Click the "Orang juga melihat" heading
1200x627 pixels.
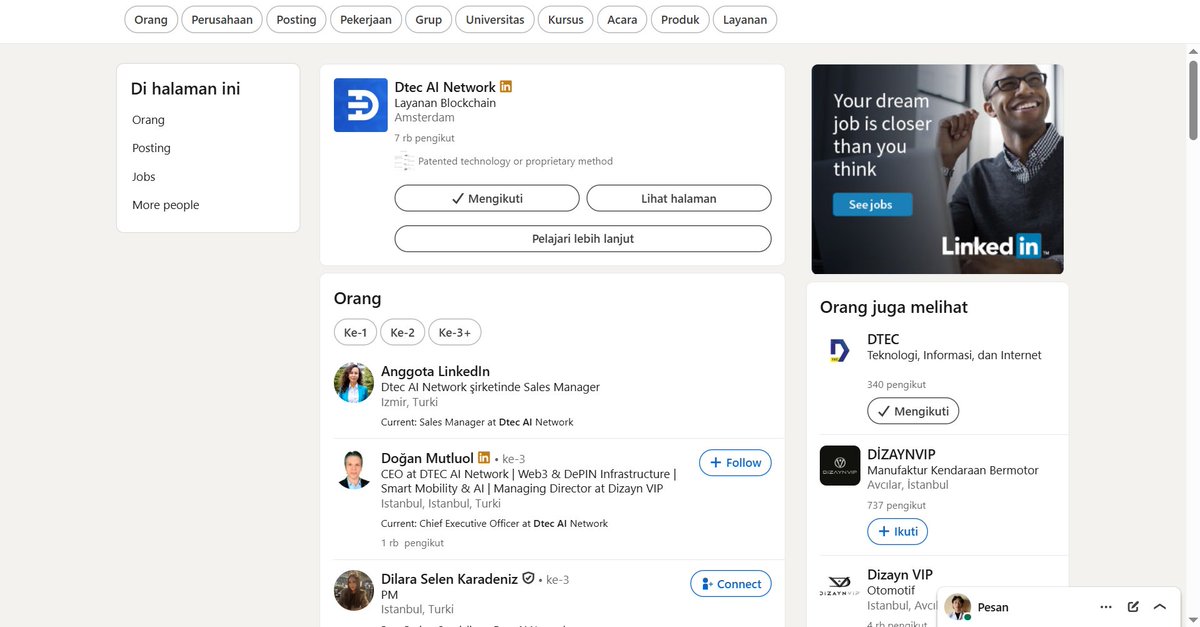(894, 307)
